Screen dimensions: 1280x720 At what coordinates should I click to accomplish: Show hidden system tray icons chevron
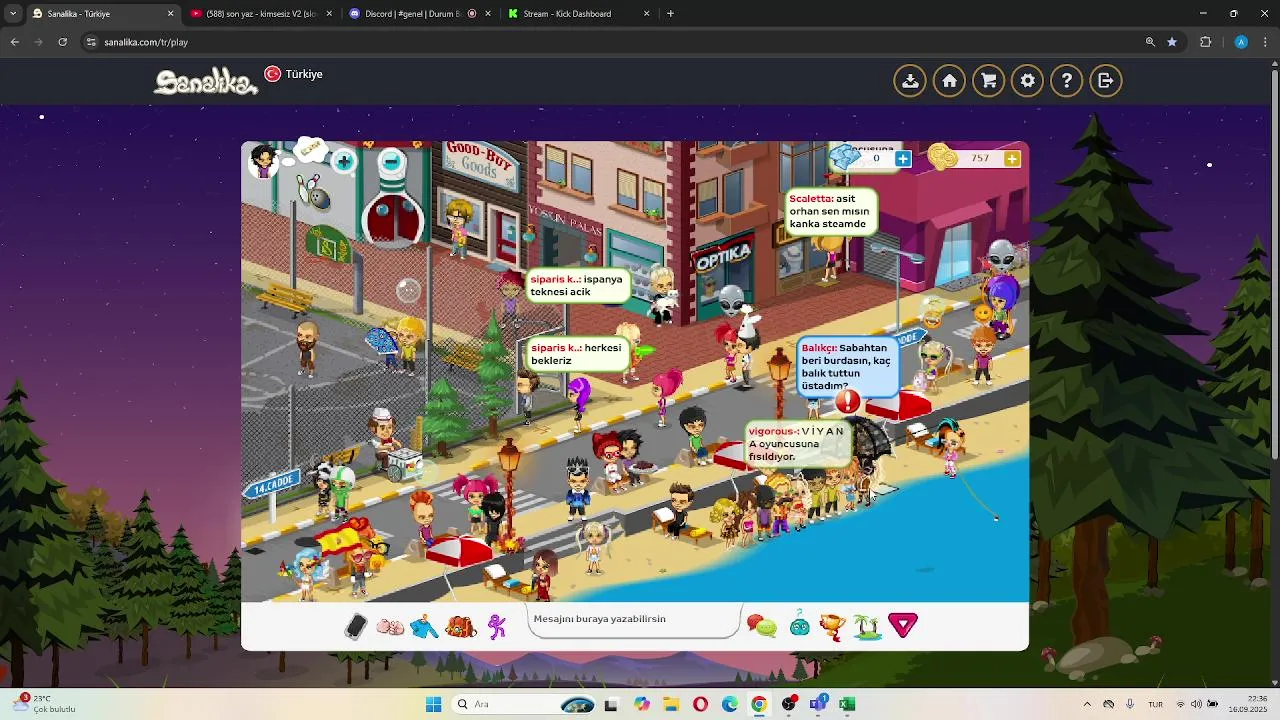pyautogui.click(x=1087, y=704)
